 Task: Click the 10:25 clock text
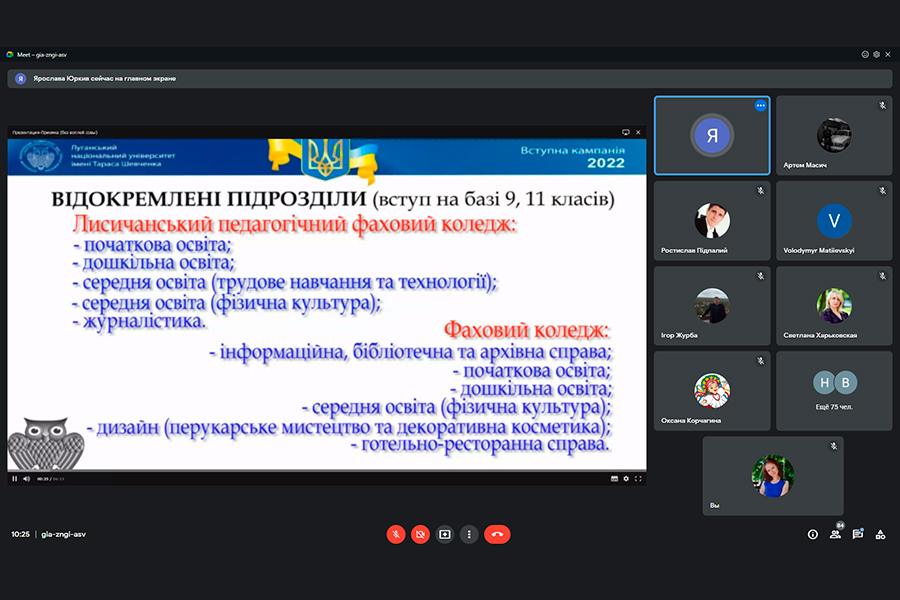[20, 534]
